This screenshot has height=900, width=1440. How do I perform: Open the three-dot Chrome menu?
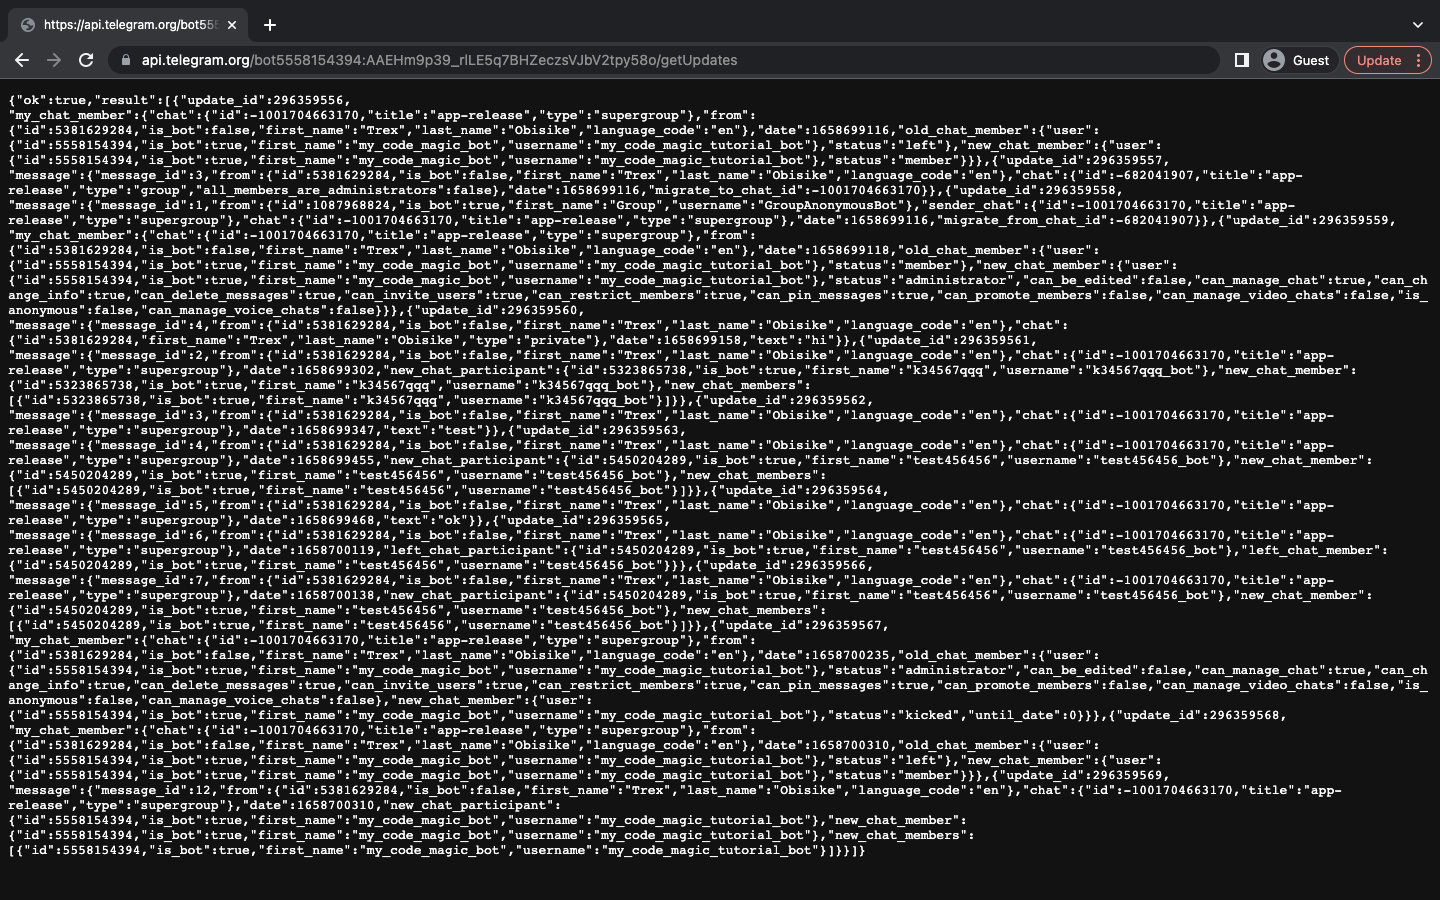[1418, 60]
